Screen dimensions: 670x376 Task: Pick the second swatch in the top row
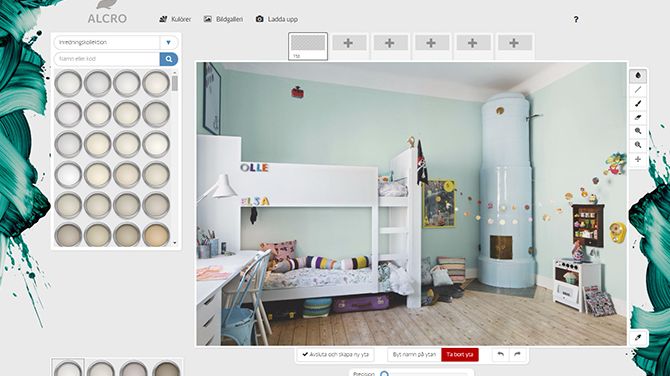point(97,83)
